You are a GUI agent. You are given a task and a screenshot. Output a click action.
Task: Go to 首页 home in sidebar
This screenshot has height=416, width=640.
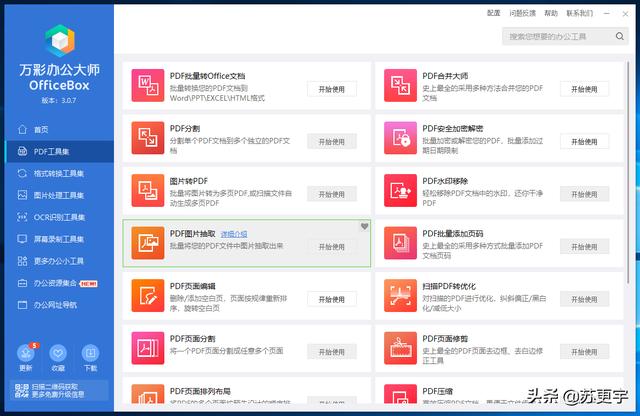click(40, 130)
